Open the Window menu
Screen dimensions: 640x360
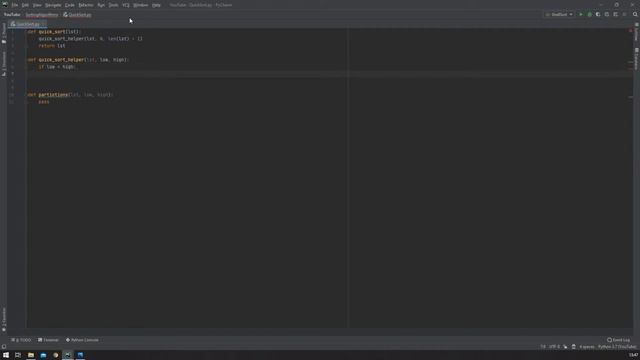click(140, 5)
